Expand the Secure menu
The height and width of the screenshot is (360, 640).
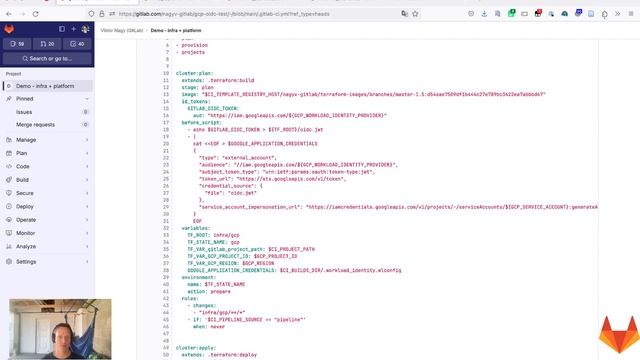[x=47, y=193]
